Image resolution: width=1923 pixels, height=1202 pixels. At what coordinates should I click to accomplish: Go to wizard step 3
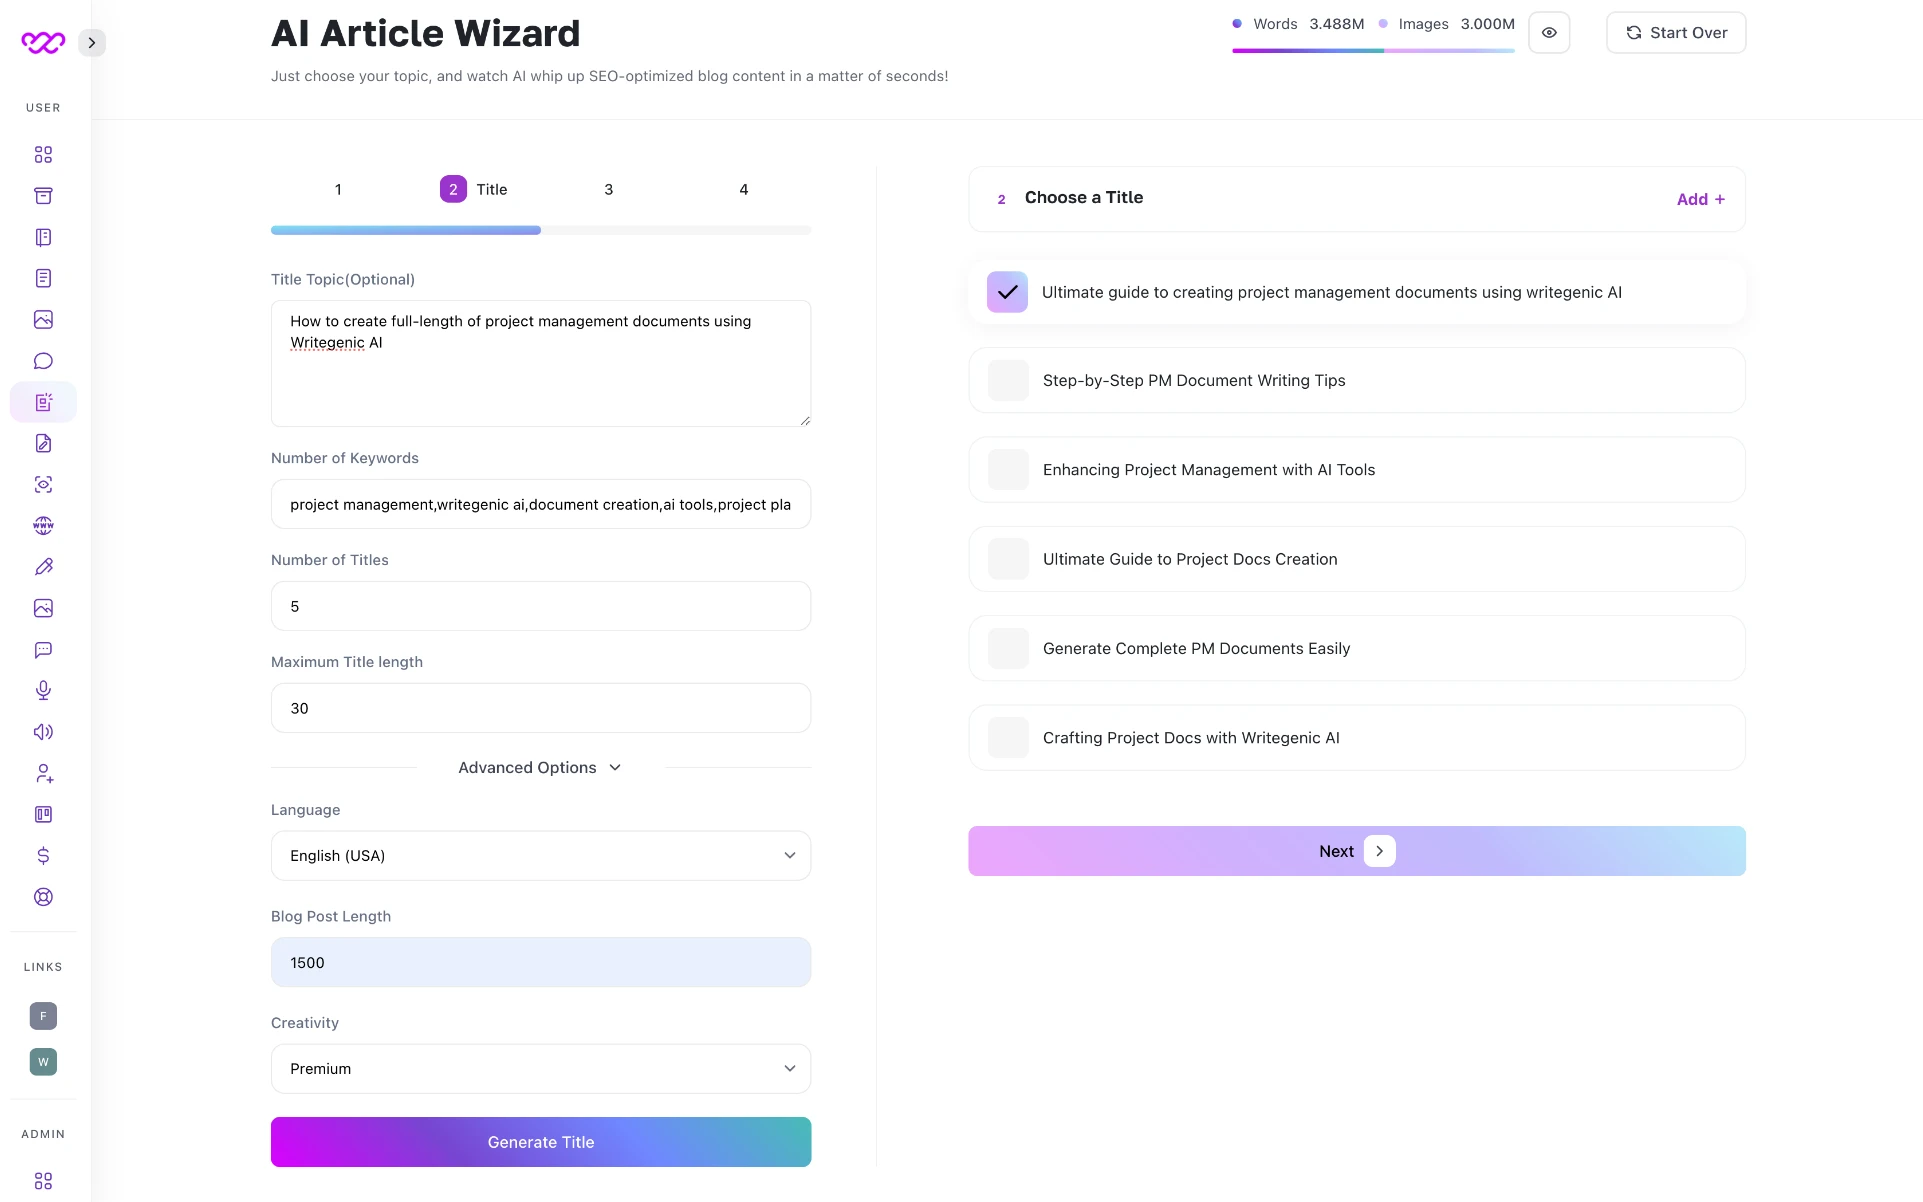click(608, 190)
